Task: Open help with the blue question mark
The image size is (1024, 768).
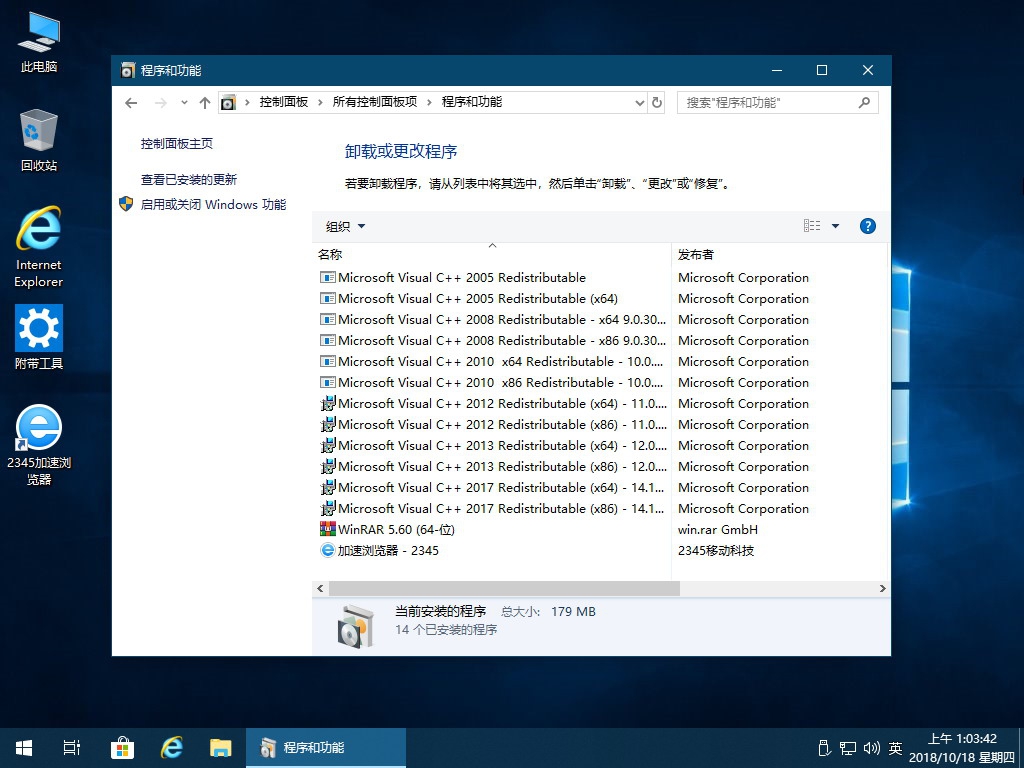Action: 867,226
